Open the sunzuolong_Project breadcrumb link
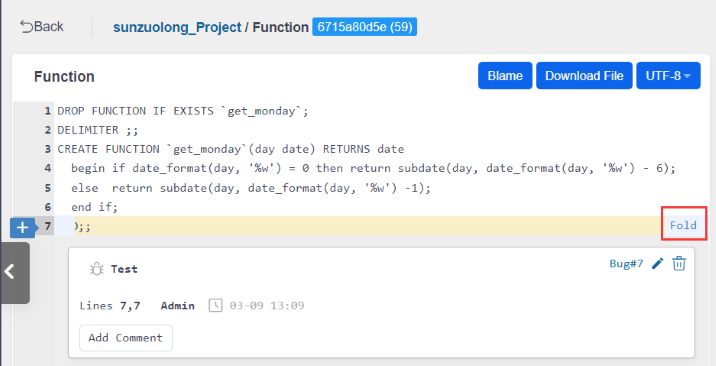The height and width of the screenshot is (366, 716). [x=177, y=27]
